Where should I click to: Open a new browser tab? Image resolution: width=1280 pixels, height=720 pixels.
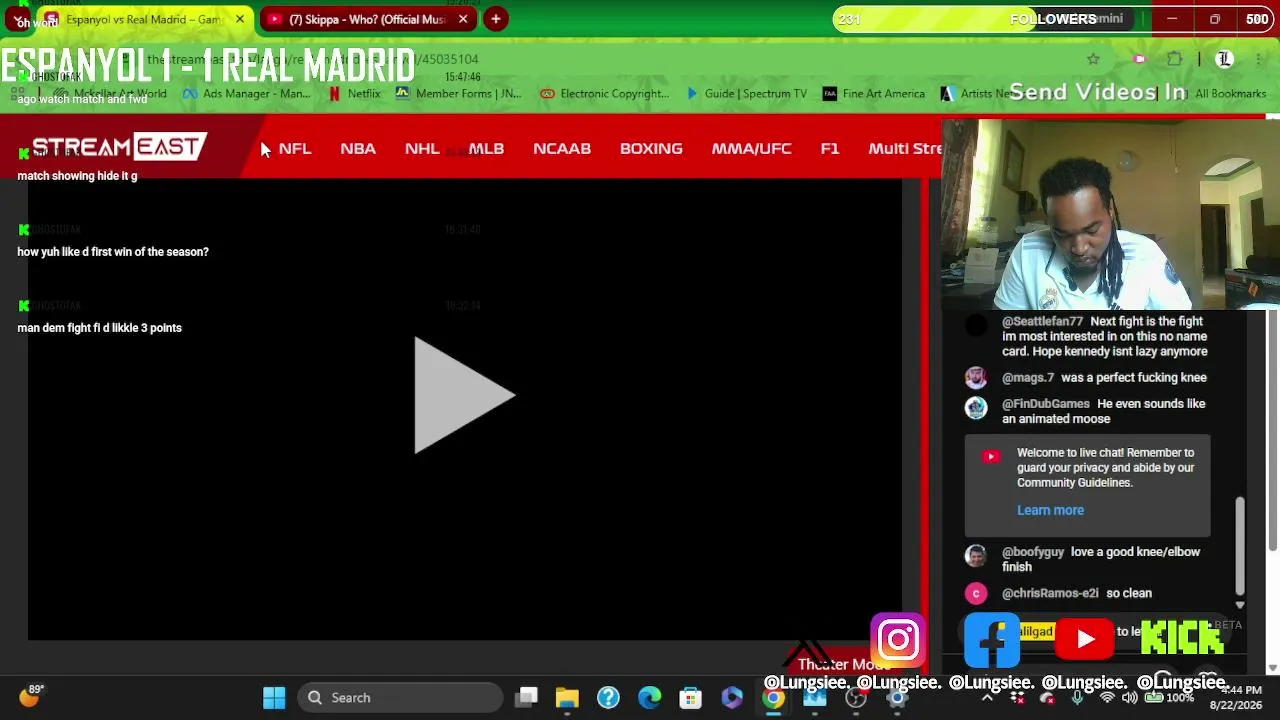(495, 19)
